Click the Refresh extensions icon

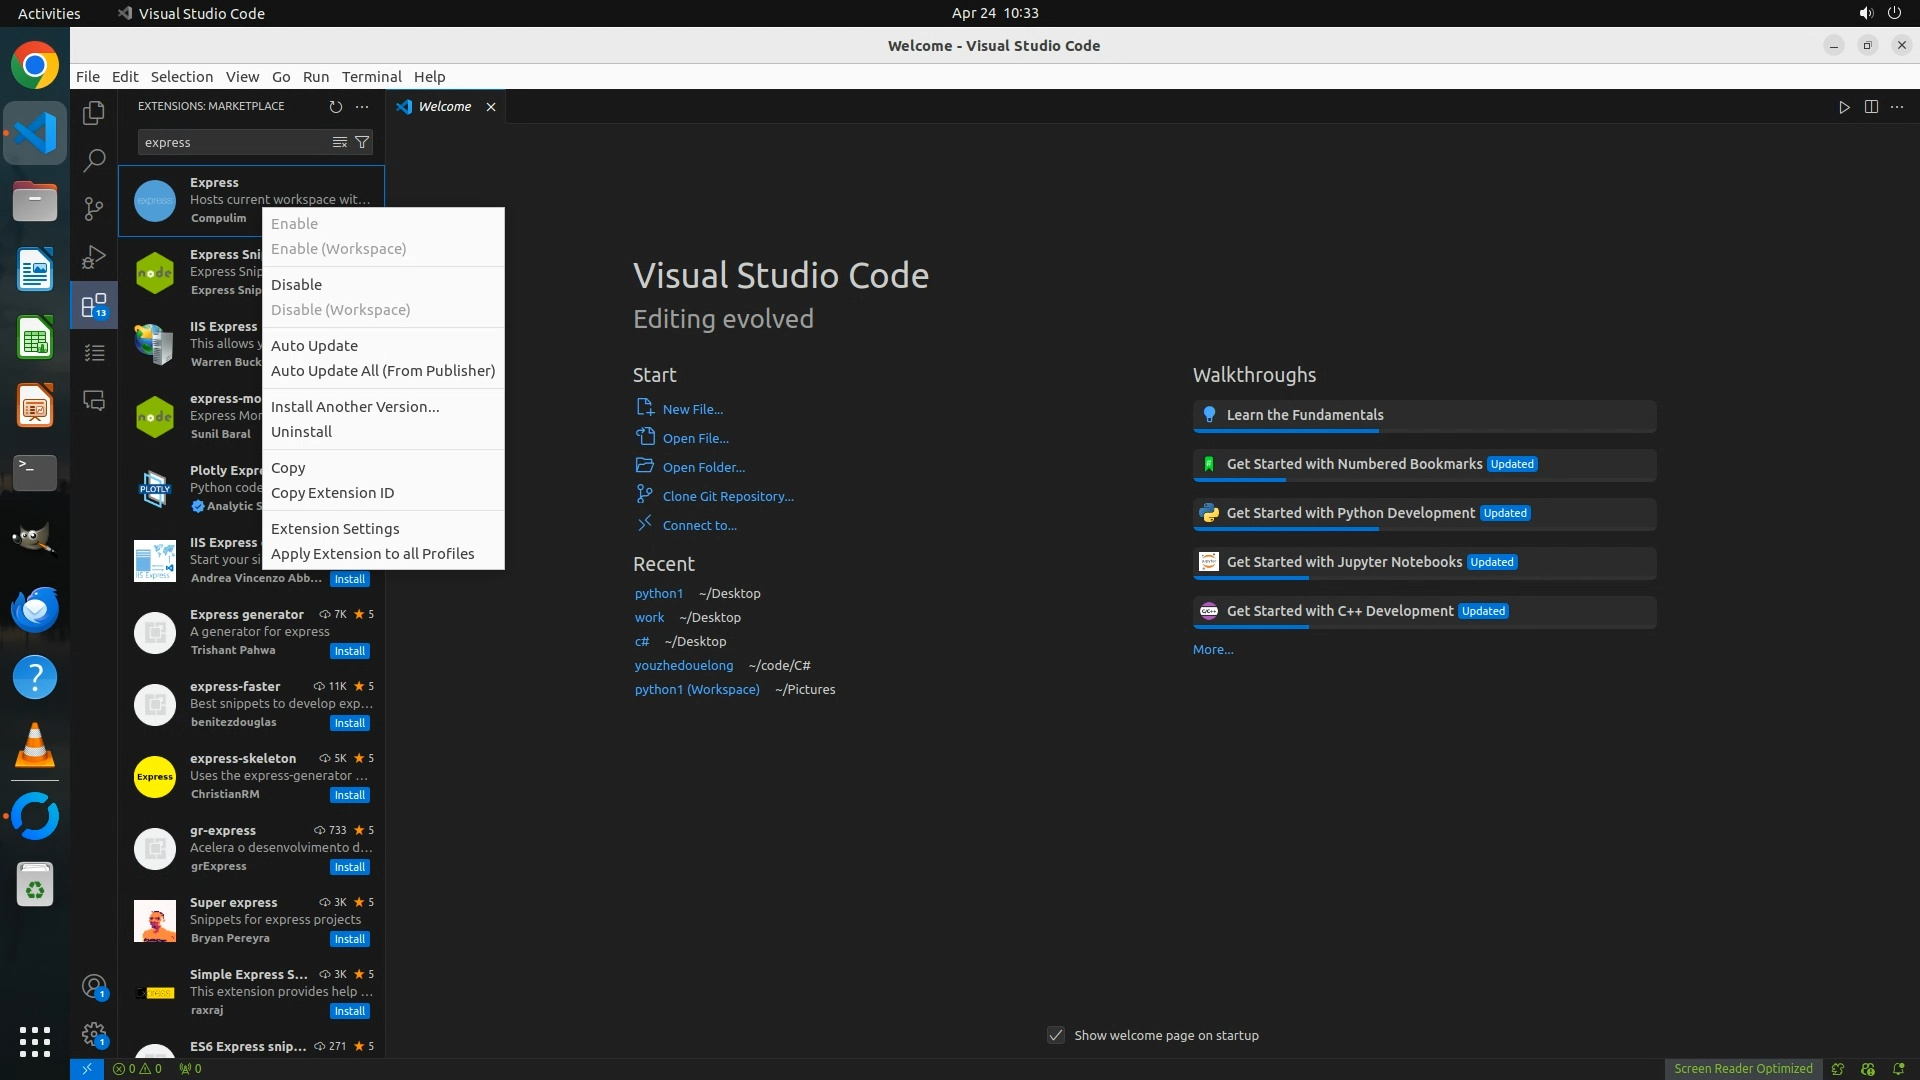(336, 106)
